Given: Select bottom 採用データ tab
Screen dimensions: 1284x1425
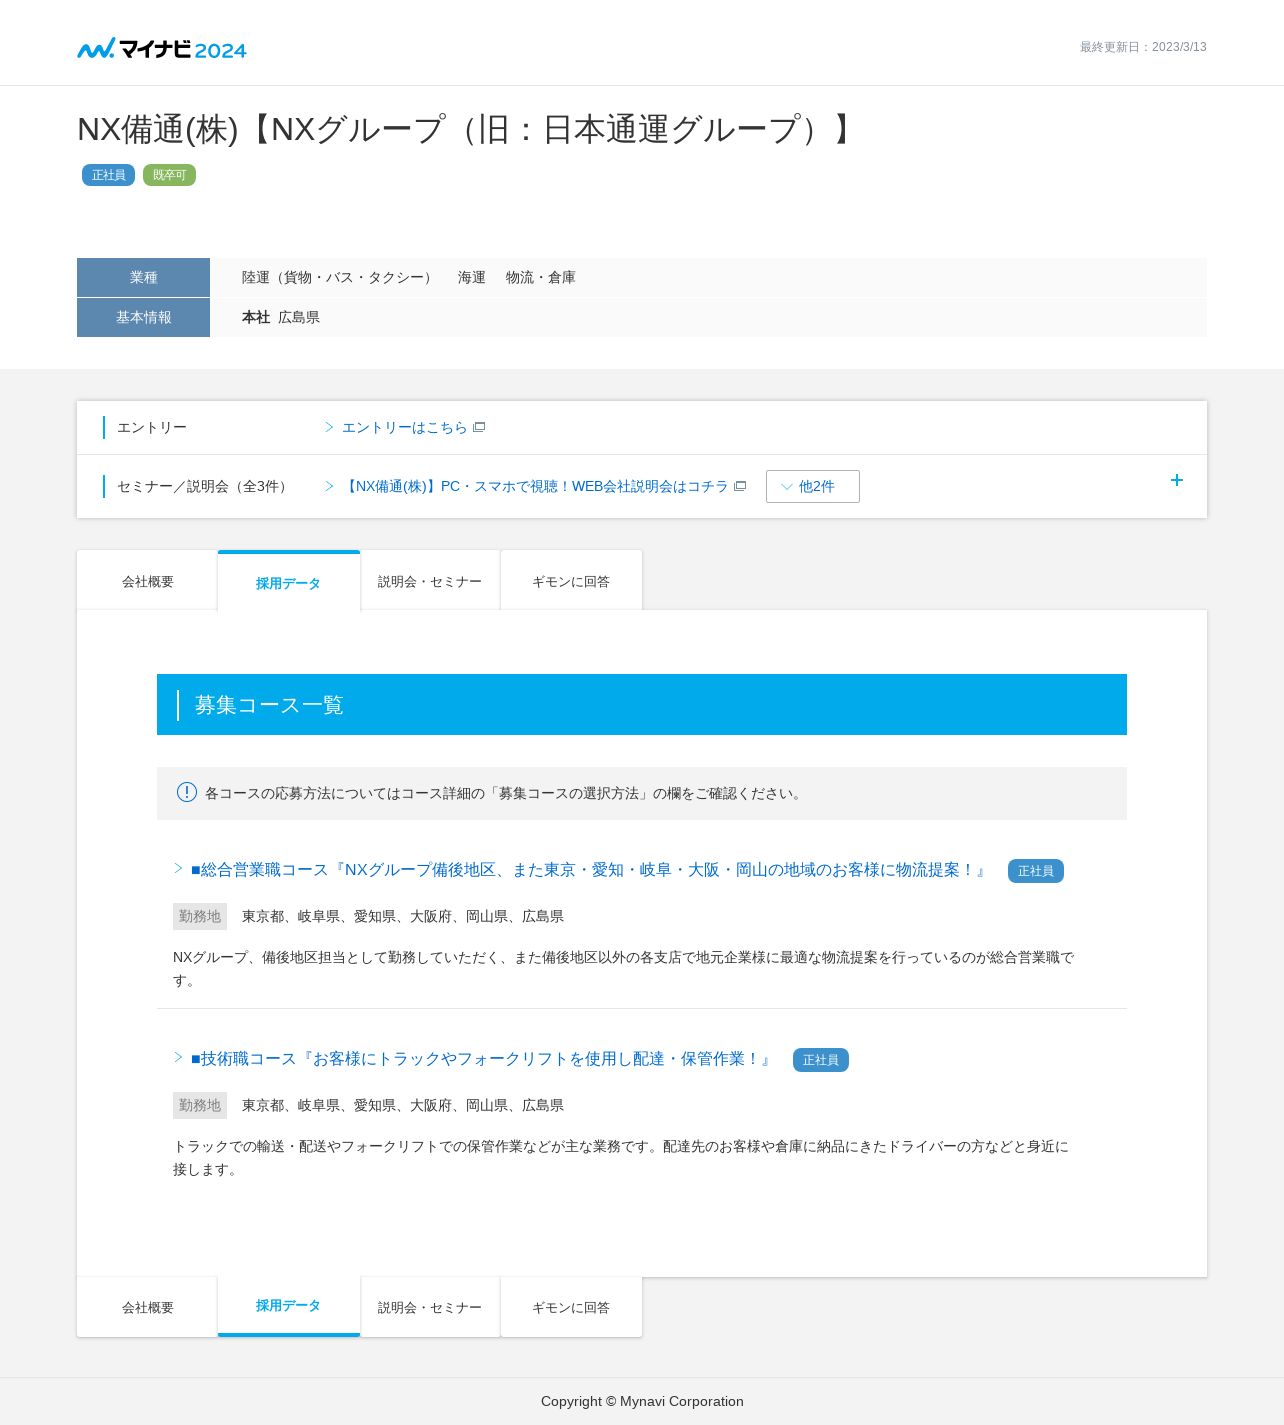Looking at the screenshot, I should (288, 1306).
